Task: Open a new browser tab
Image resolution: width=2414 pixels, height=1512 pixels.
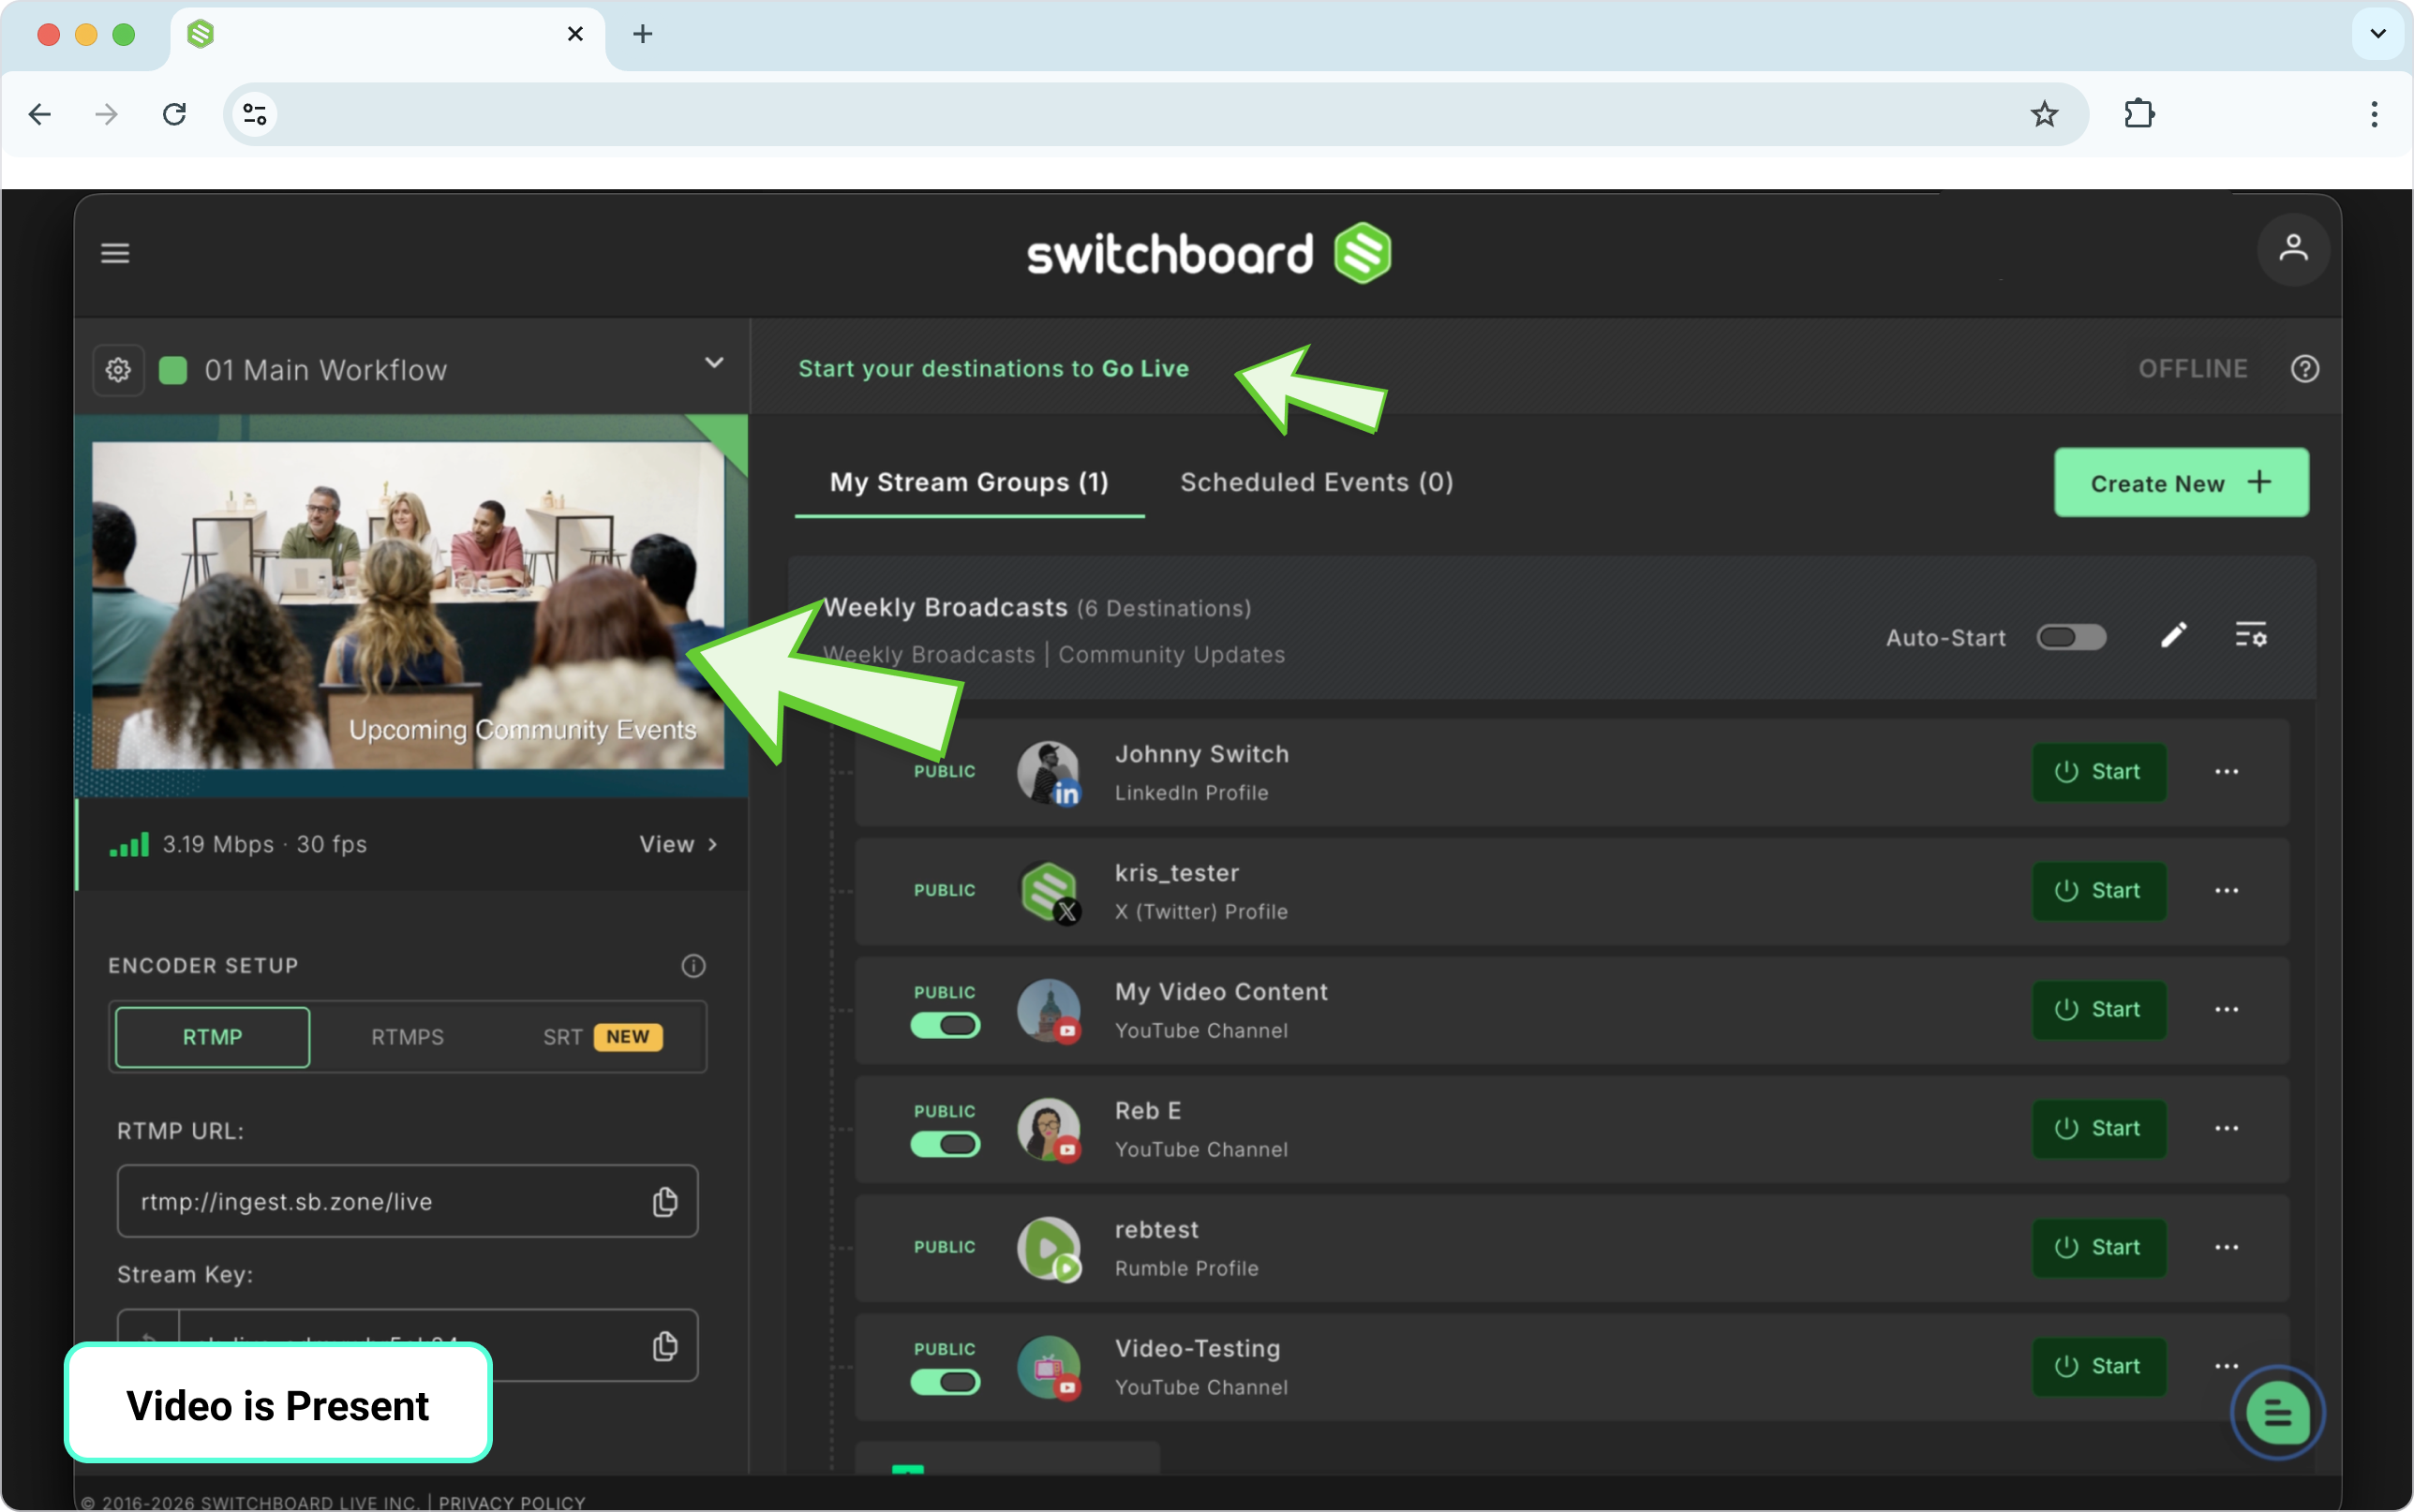Action: [642, 34]
